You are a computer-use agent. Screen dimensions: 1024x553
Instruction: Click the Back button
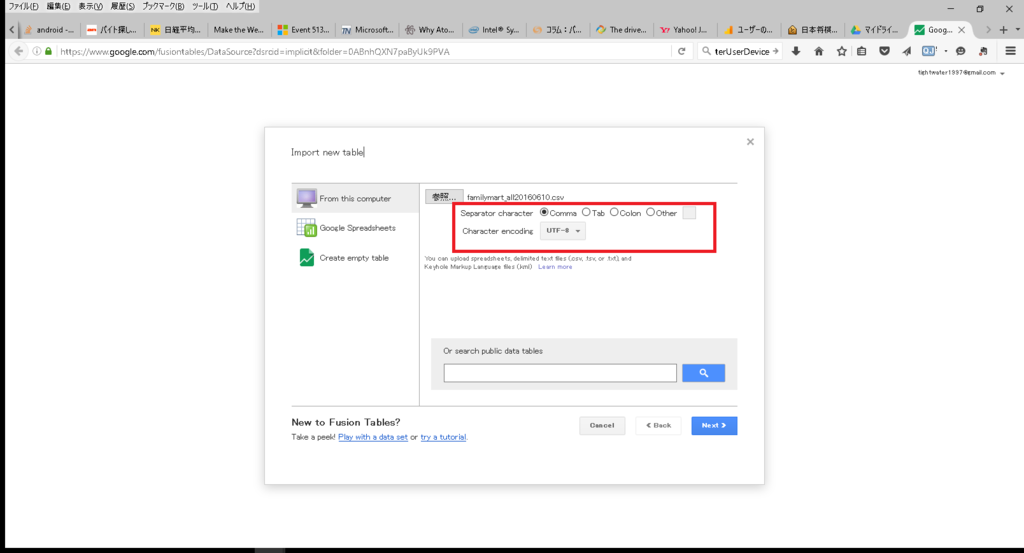pyautogui.click(x=658, y=425)
